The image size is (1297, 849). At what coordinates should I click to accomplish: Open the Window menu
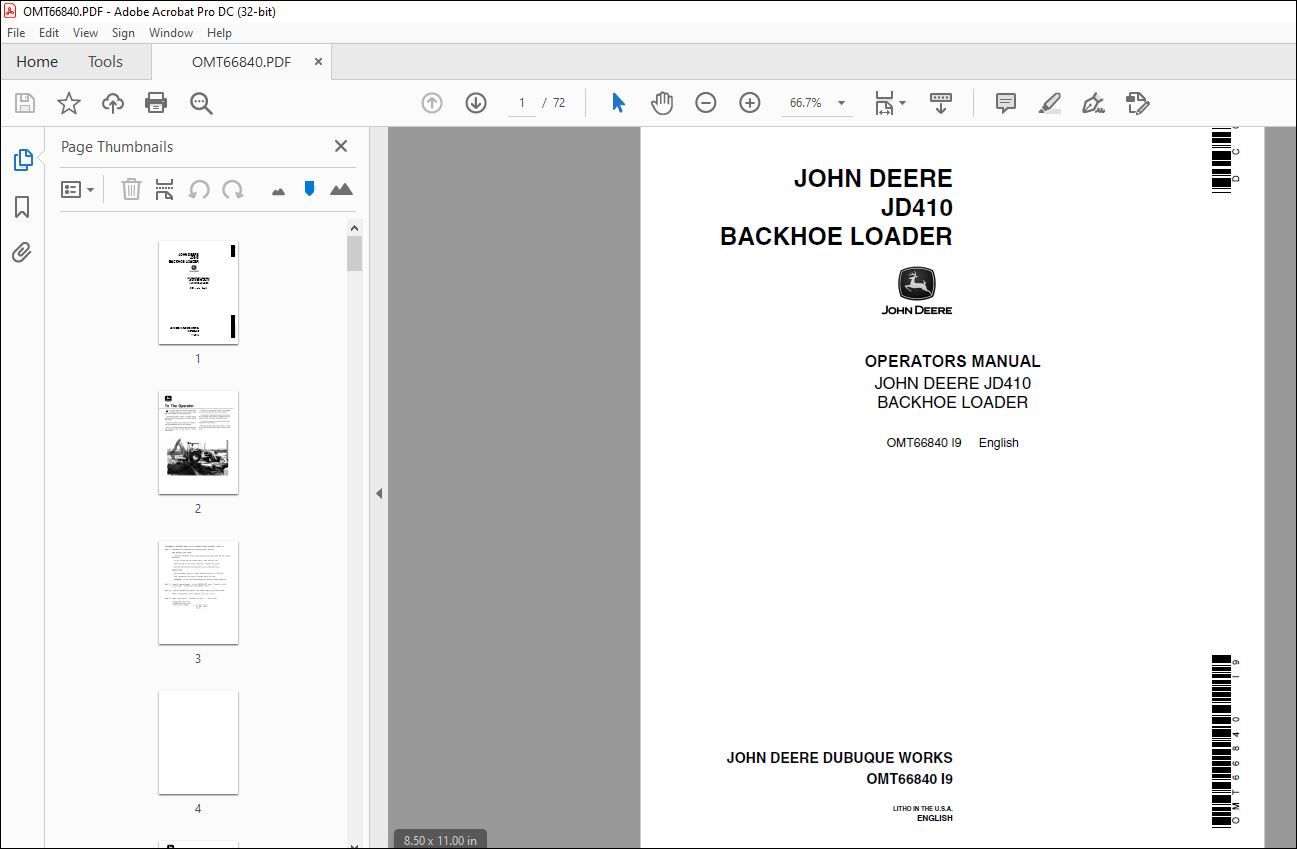pos(171,33)
